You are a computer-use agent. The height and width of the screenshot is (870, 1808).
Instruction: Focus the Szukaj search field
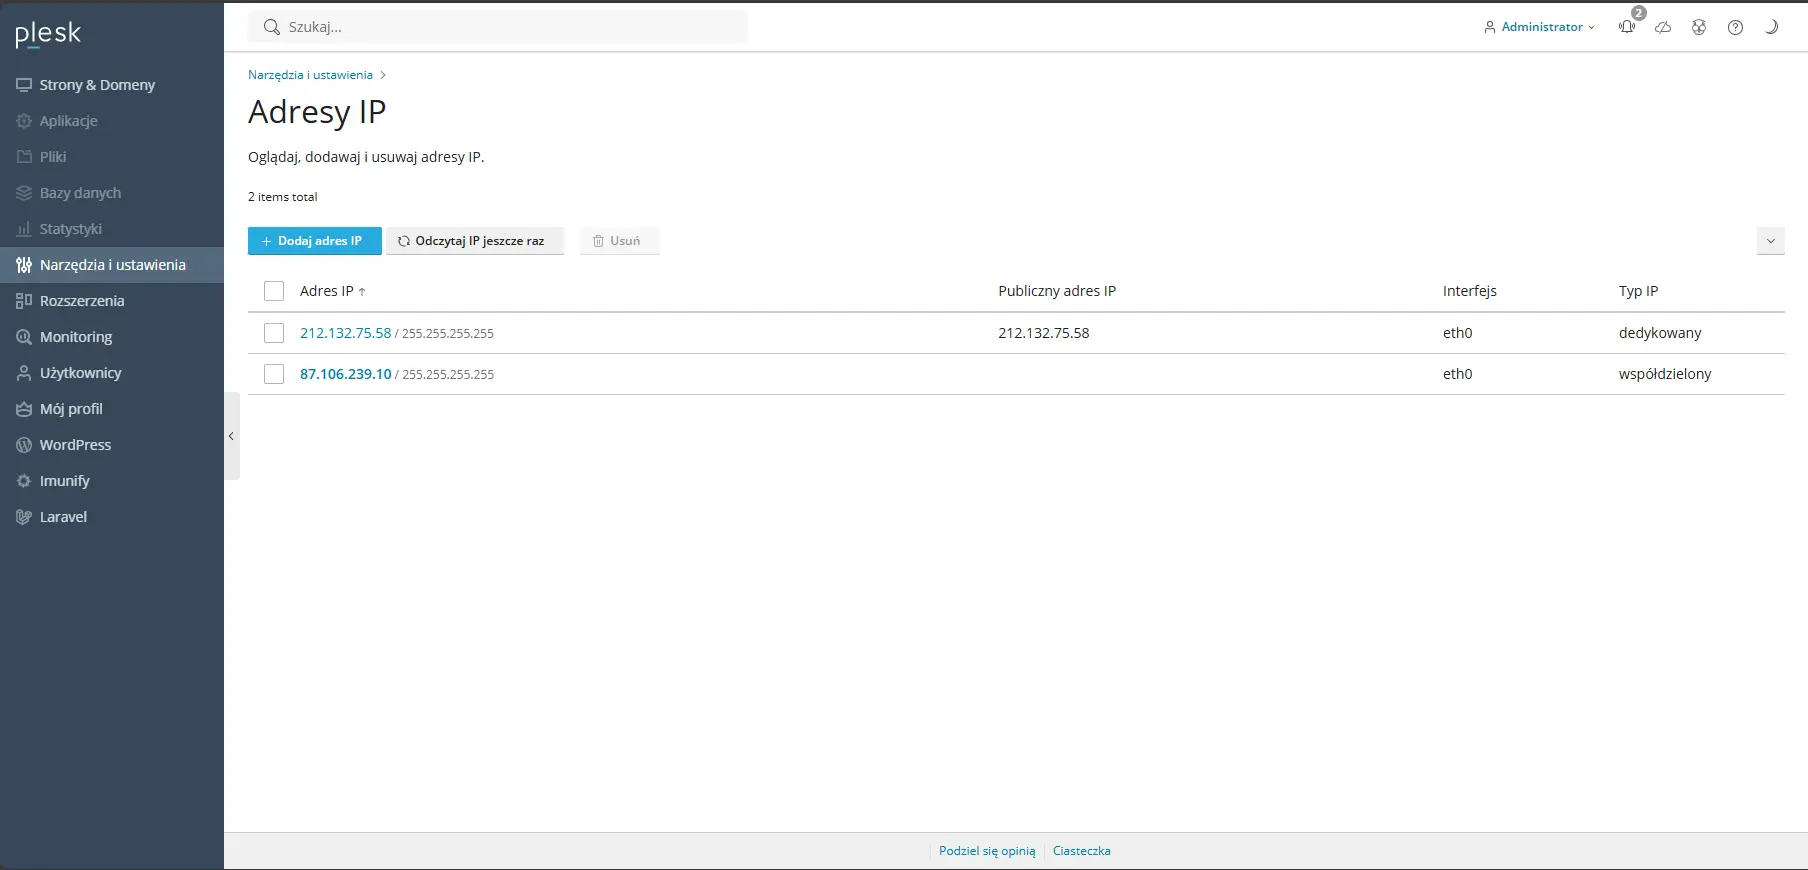pos(498,27)
